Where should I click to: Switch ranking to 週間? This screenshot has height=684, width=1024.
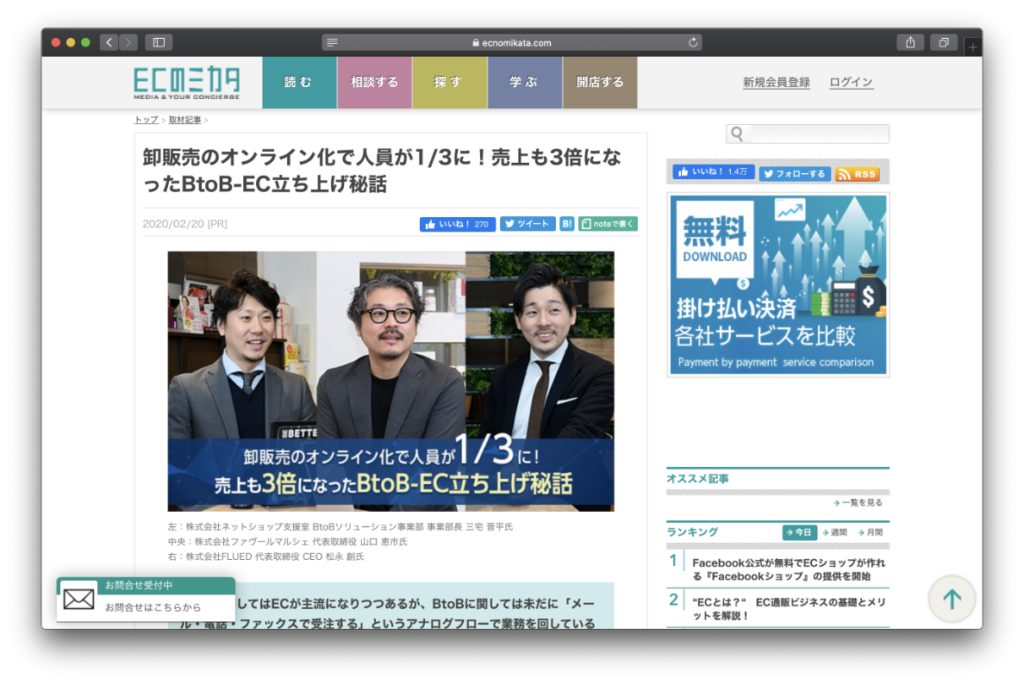point(835,532)
